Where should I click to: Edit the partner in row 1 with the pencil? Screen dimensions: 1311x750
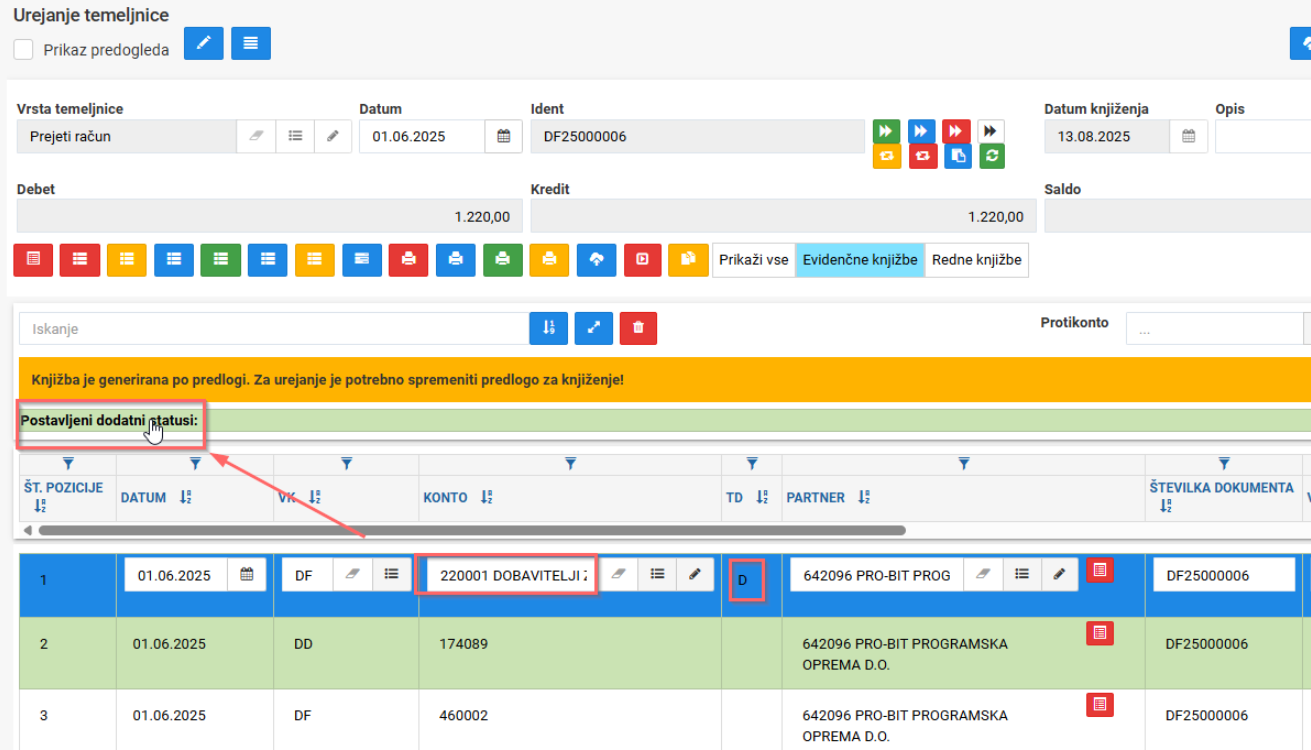[1059, 575]
